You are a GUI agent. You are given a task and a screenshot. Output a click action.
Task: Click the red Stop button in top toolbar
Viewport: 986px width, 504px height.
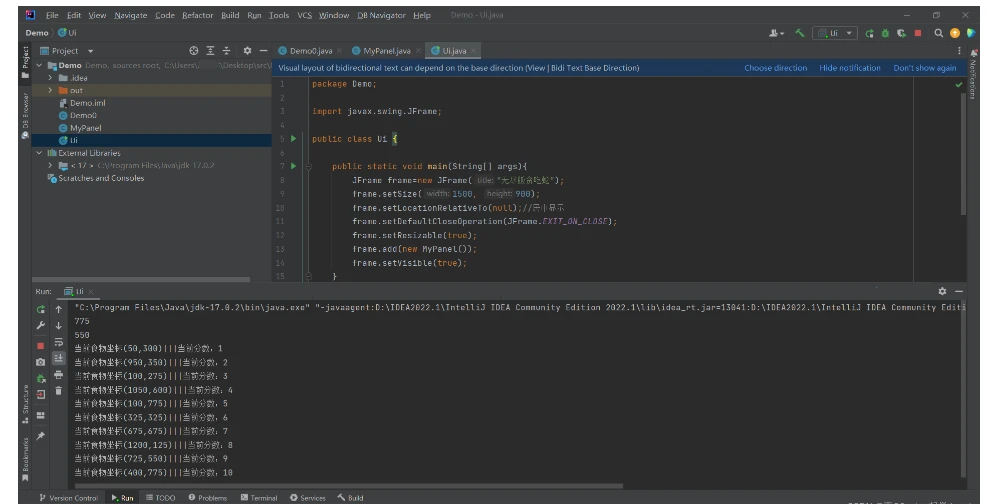[x=918, y=33]
